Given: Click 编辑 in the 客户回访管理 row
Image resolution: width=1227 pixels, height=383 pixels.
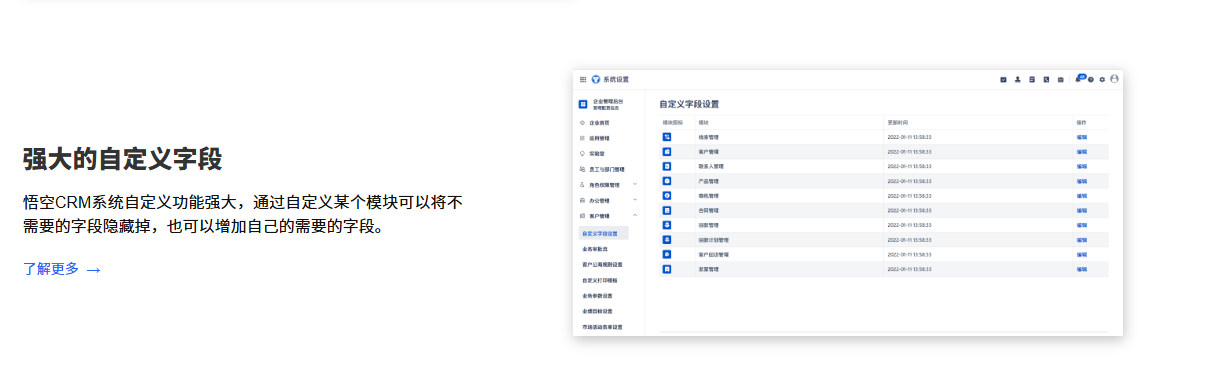Looking at the screenshot, I should point(1082,254).
